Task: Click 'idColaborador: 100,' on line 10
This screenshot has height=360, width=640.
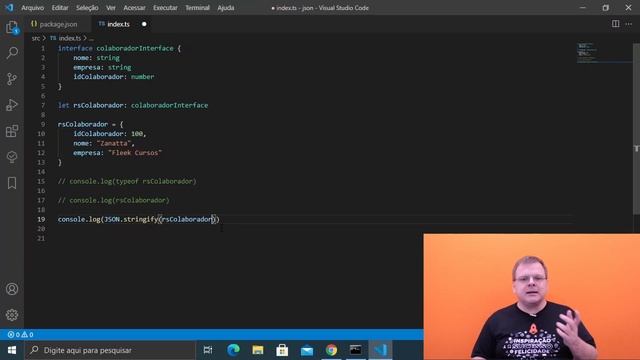Action: pos(109,133)
